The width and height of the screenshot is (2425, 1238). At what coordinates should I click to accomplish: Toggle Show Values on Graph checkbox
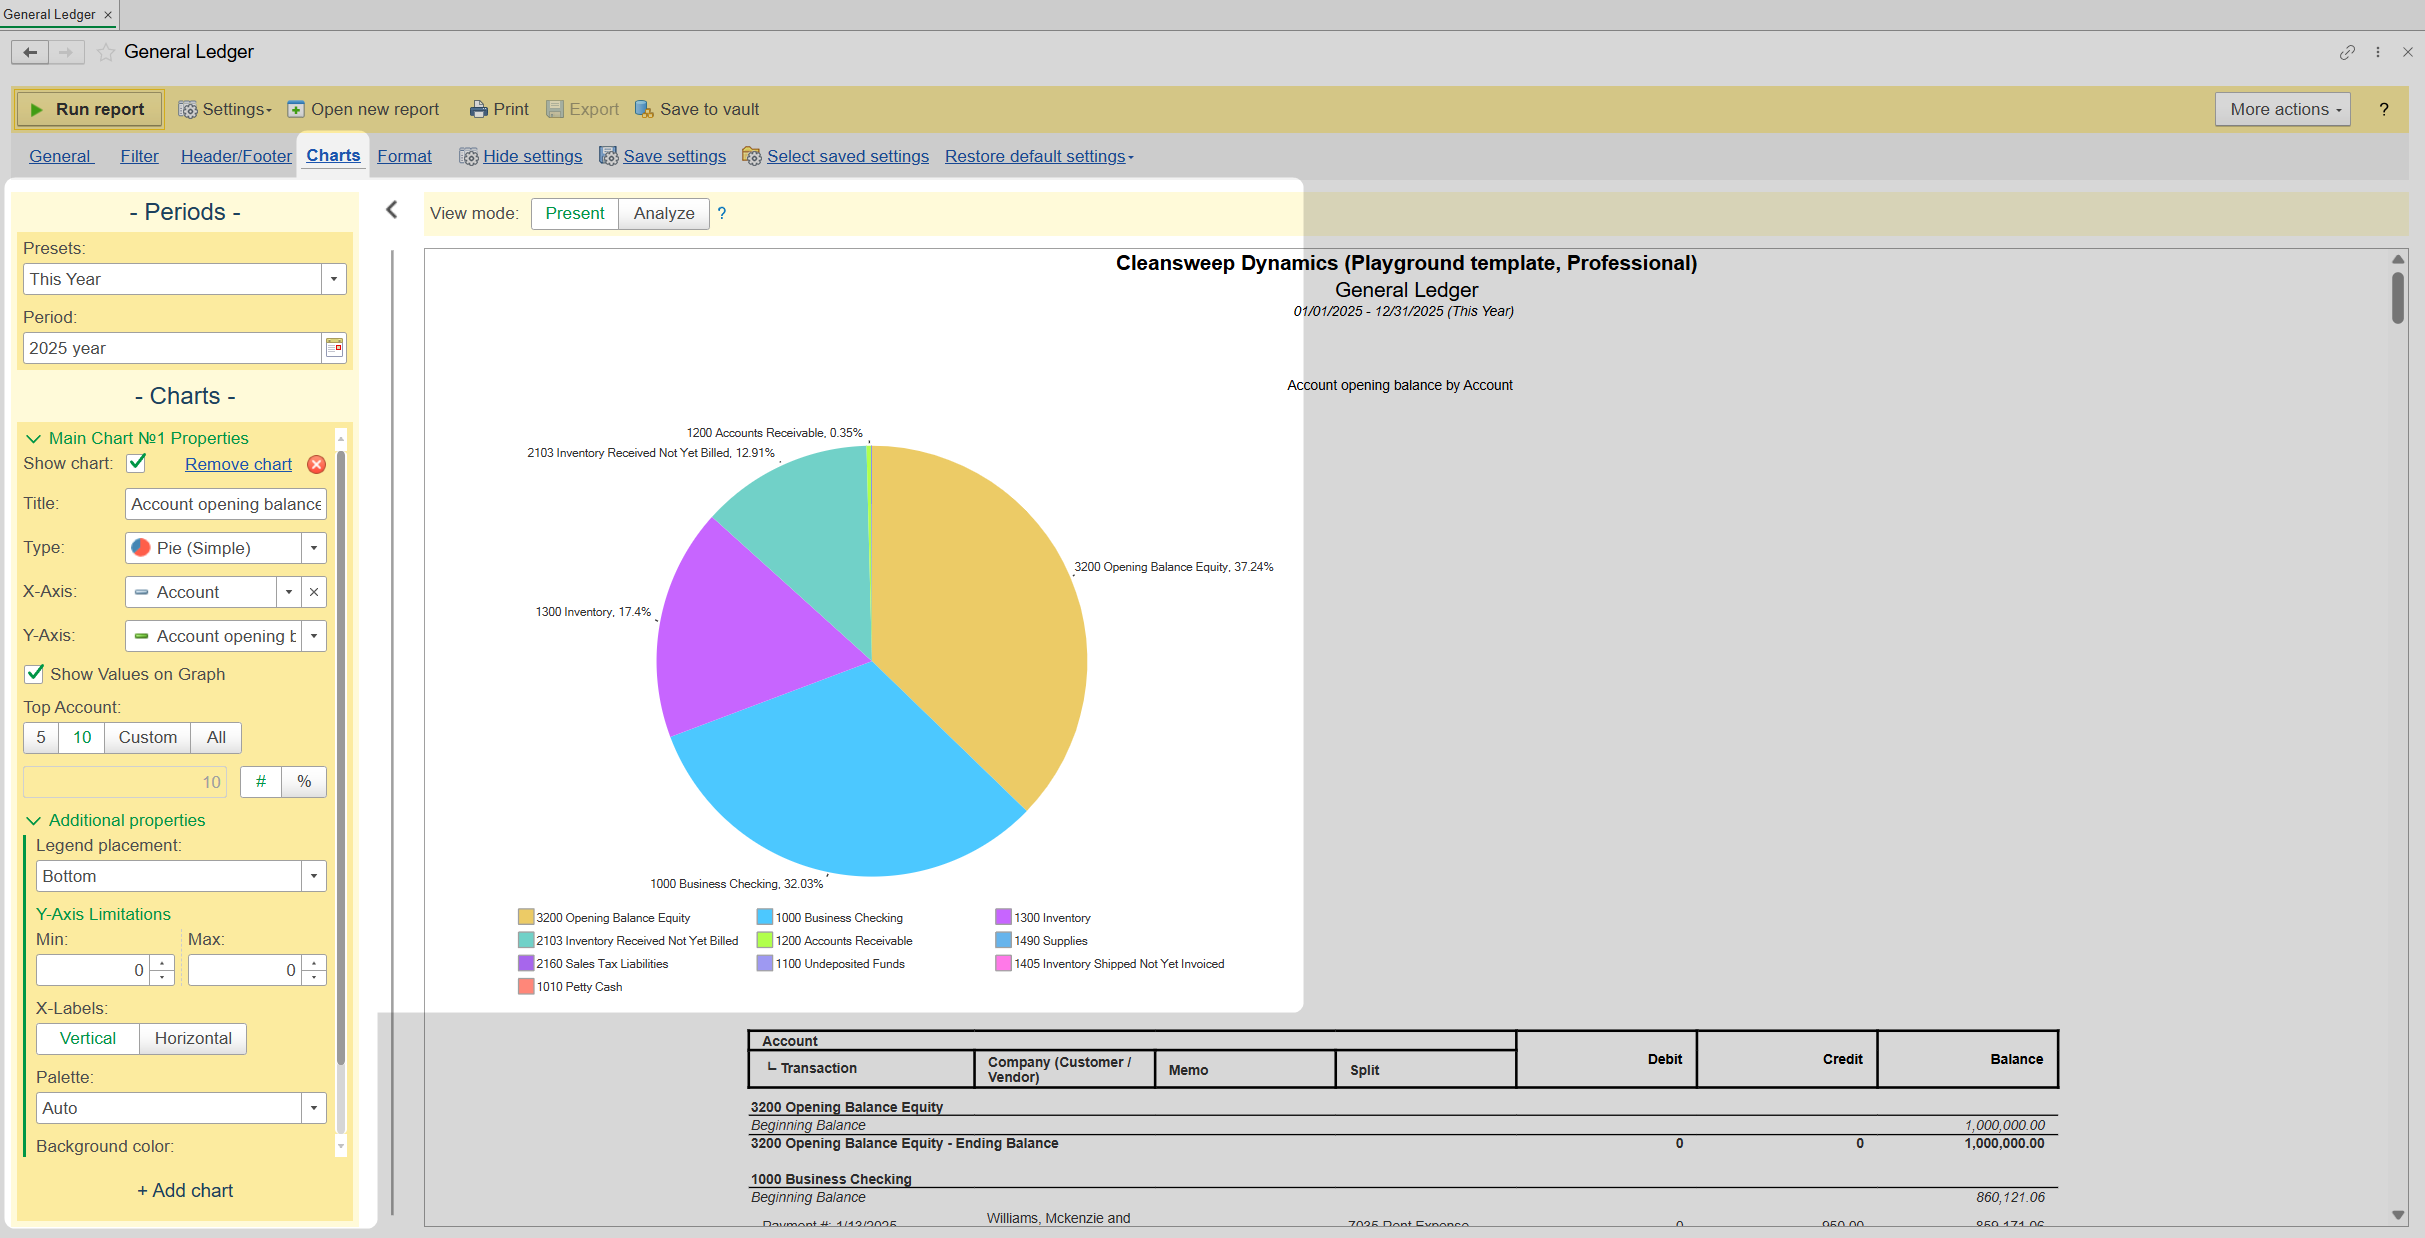coord(35,673)
